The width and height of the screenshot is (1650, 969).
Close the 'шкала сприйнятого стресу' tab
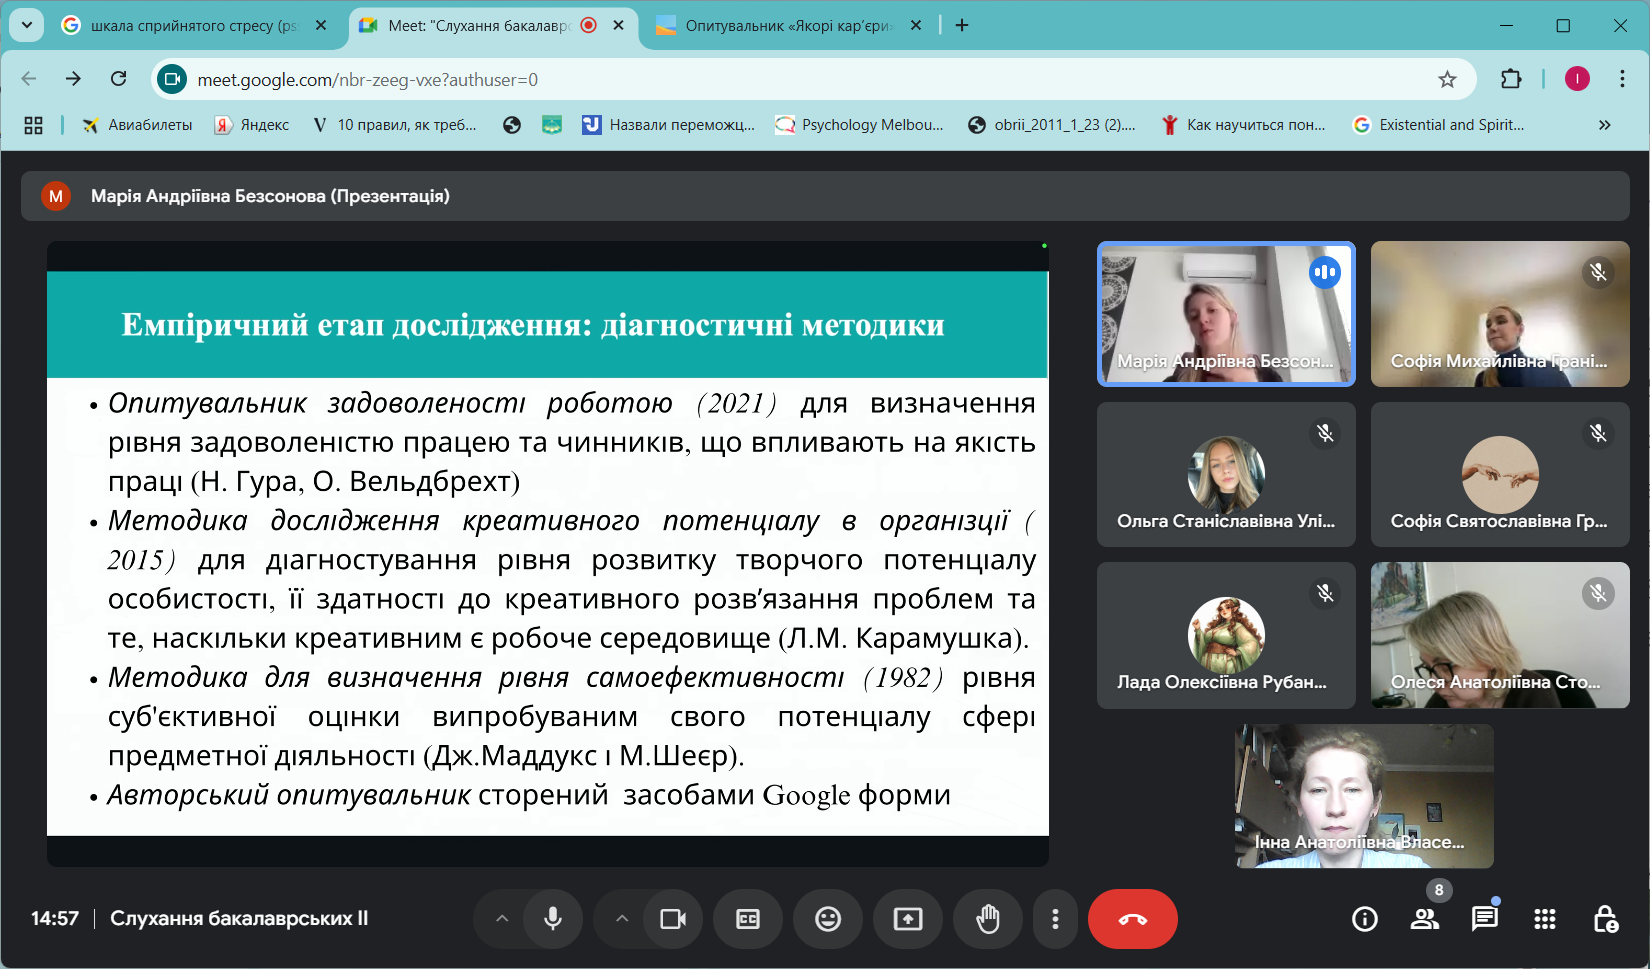(321, 25)
